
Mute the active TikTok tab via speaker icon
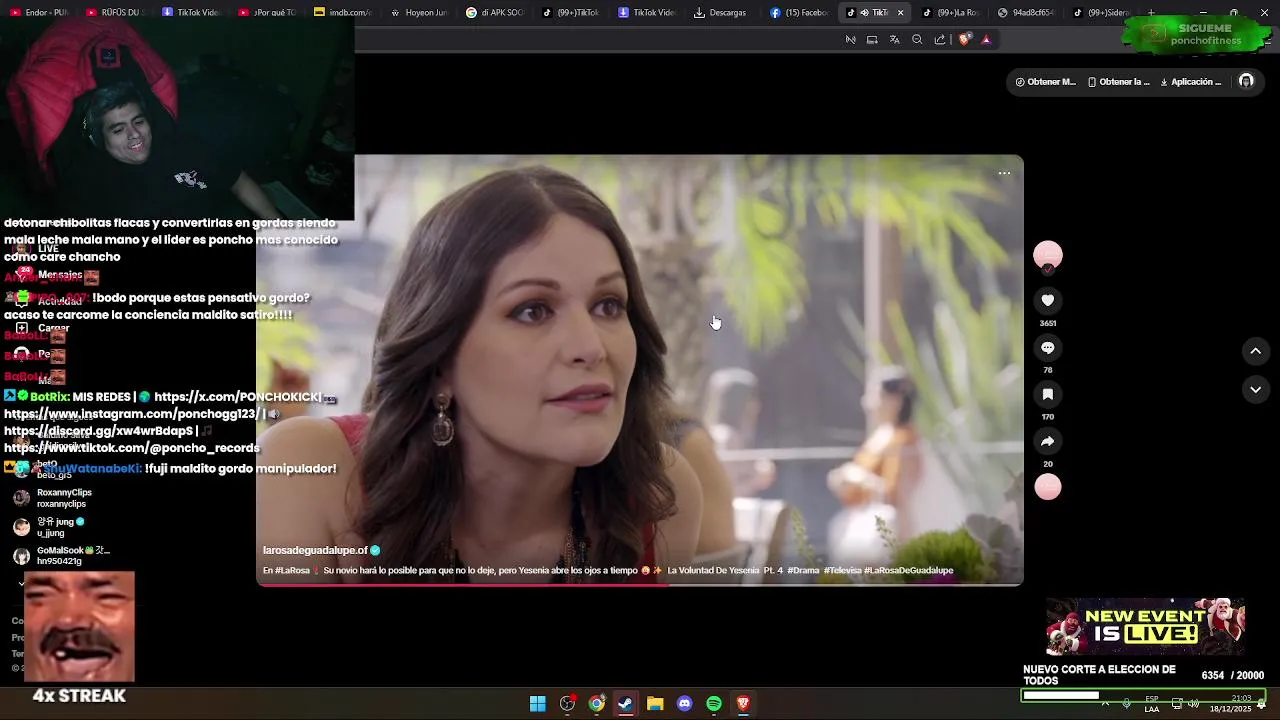click(864, 13)
